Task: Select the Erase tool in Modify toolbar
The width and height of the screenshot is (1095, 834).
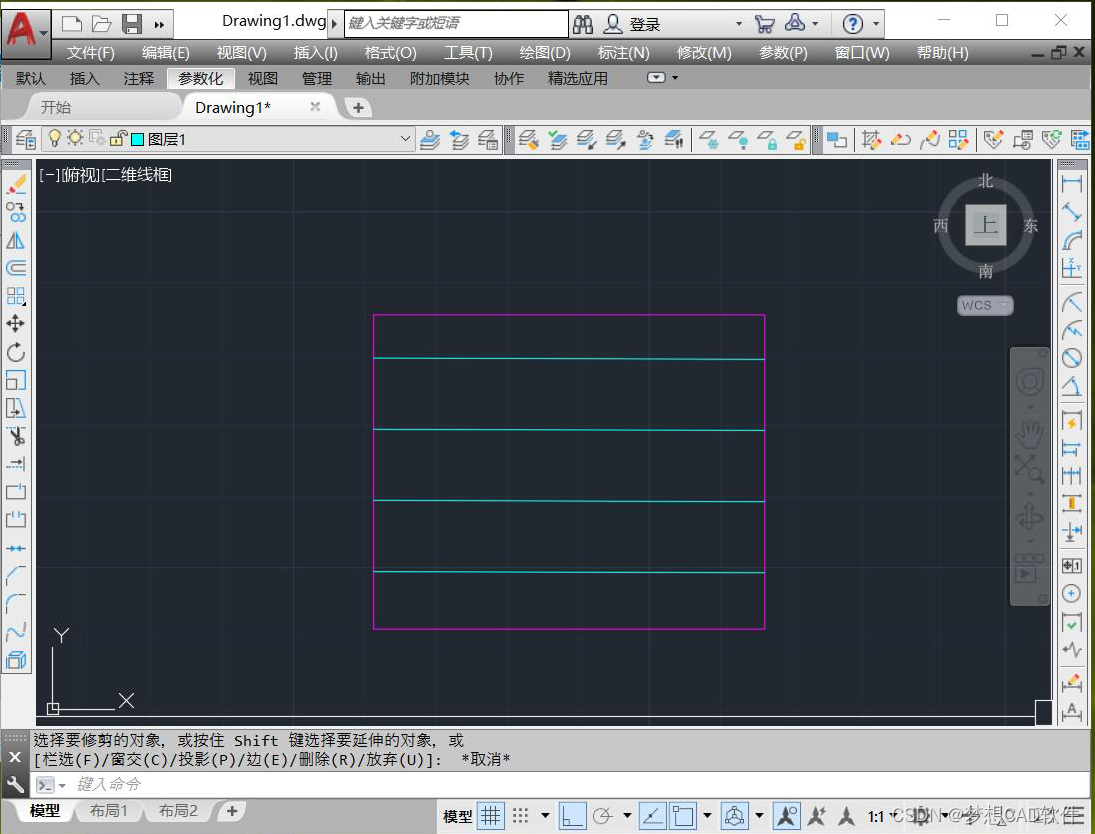Action: click(x=16, y=184)
